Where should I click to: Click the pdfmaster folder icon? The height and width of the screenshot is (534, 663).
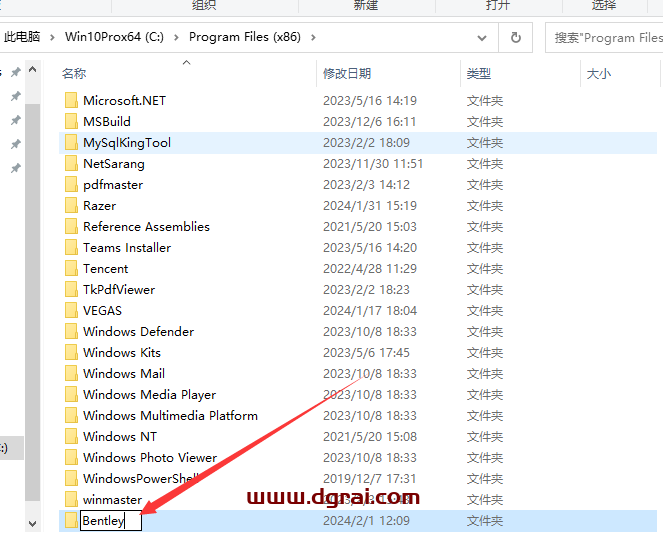[x=71, y=184]
